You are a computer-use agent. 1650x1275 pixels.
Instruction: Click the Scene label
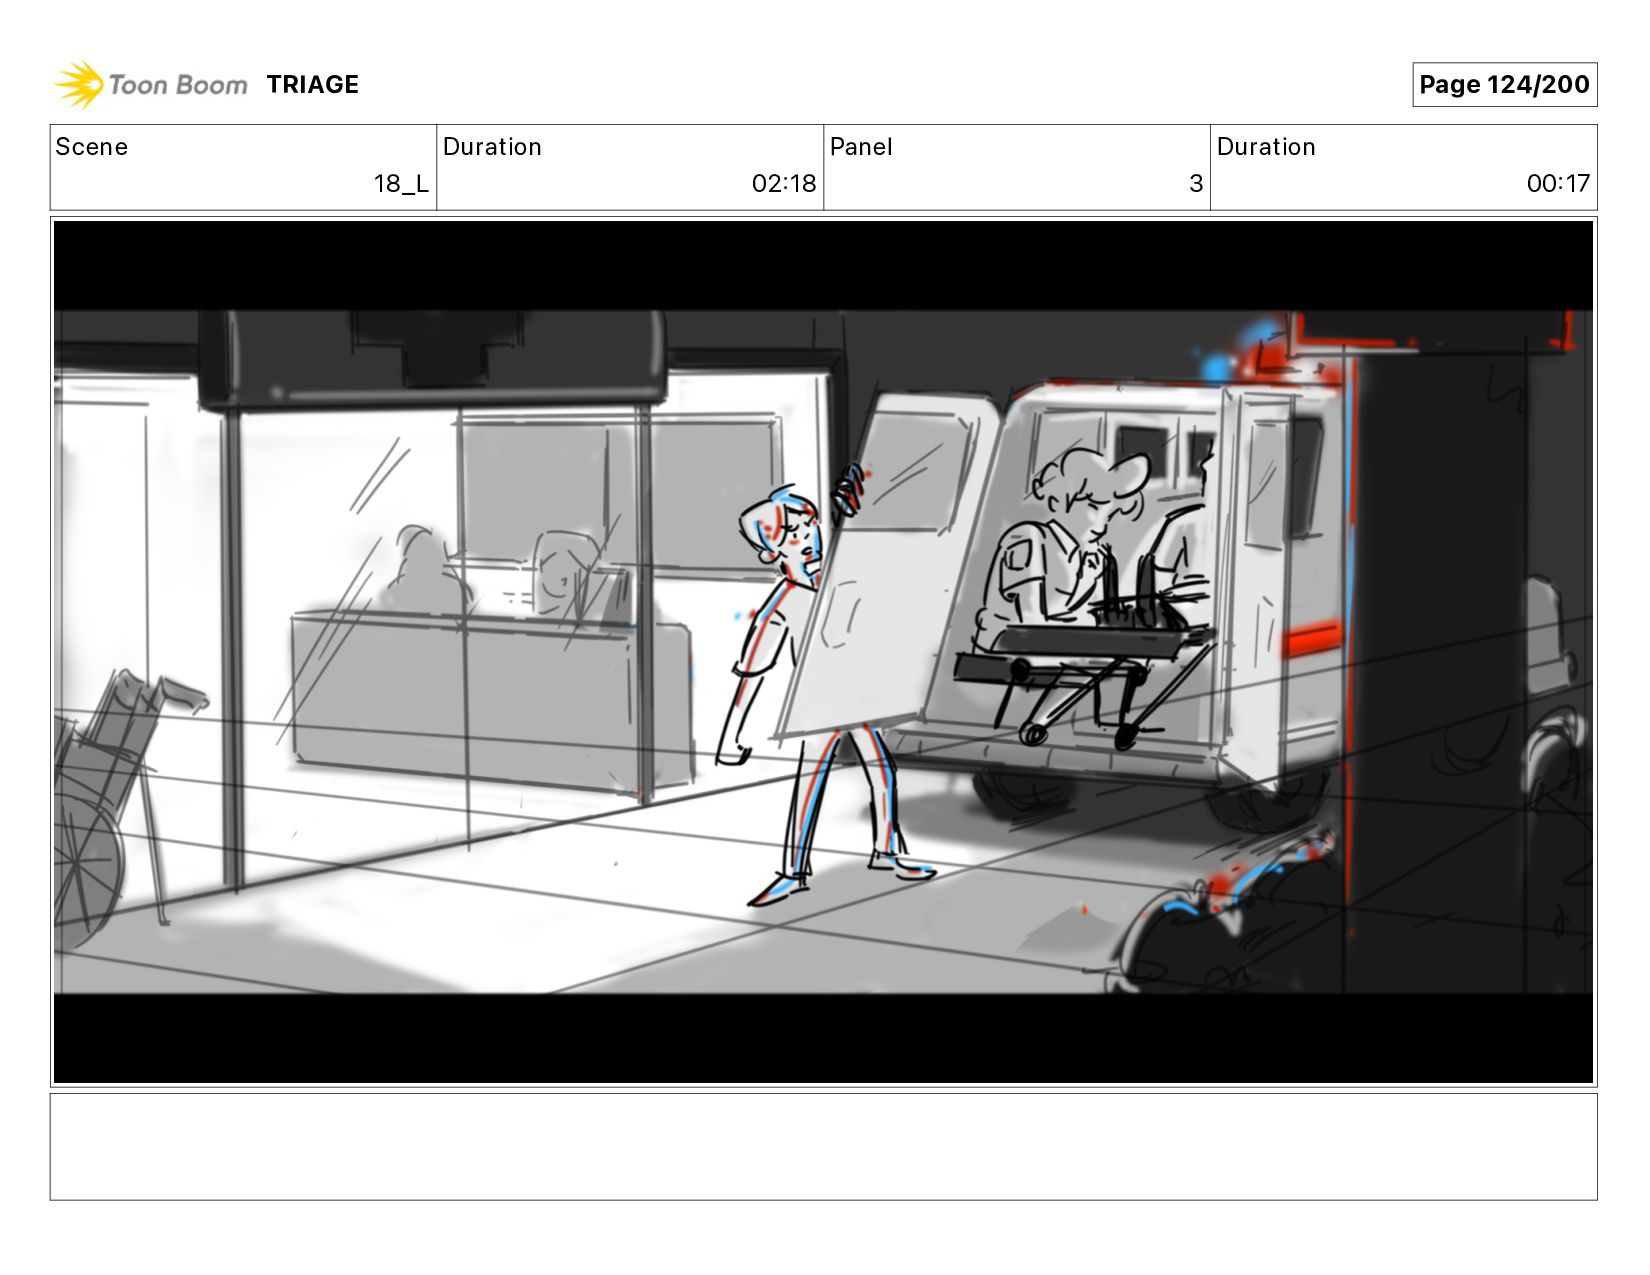pyautogui.click(x=92, y=147)
